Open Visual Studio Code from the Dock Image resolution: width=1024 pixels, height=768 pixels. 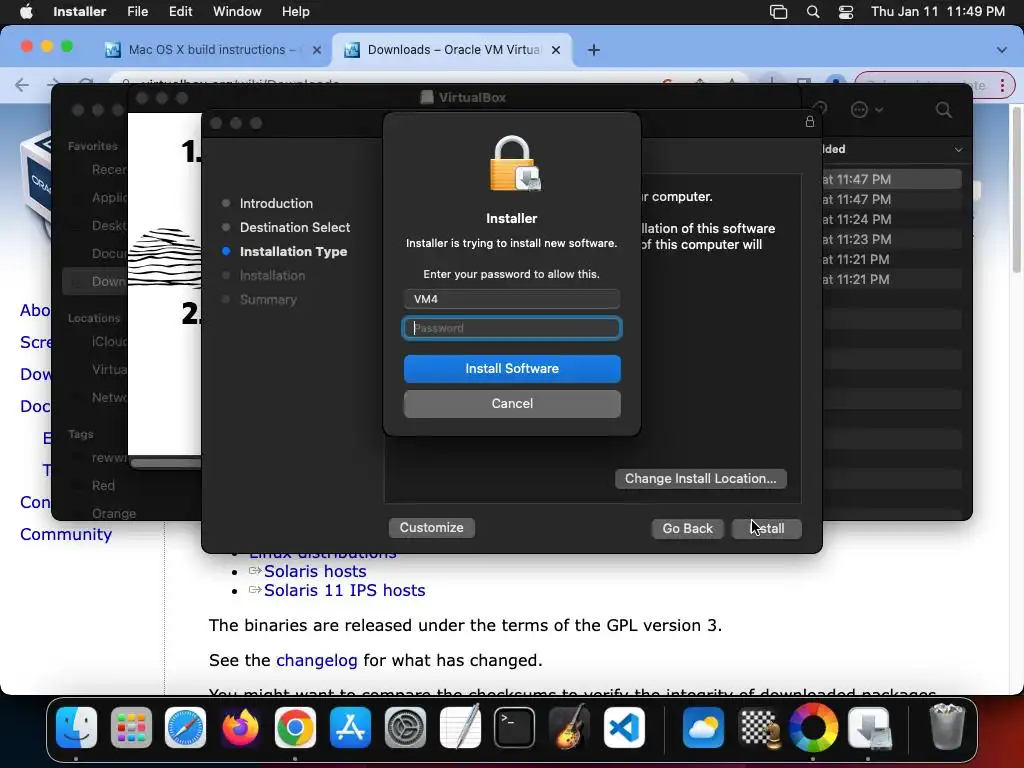(624, 728)
